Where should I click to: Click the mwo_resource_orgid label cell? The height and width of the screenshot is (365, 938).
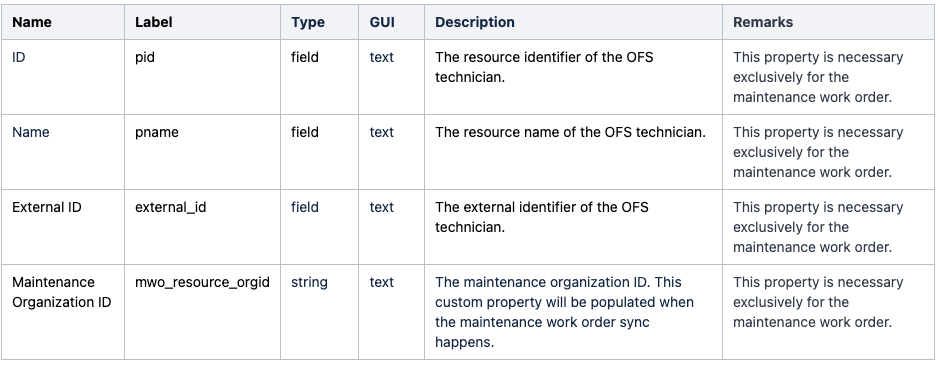(x=202, y=282)
